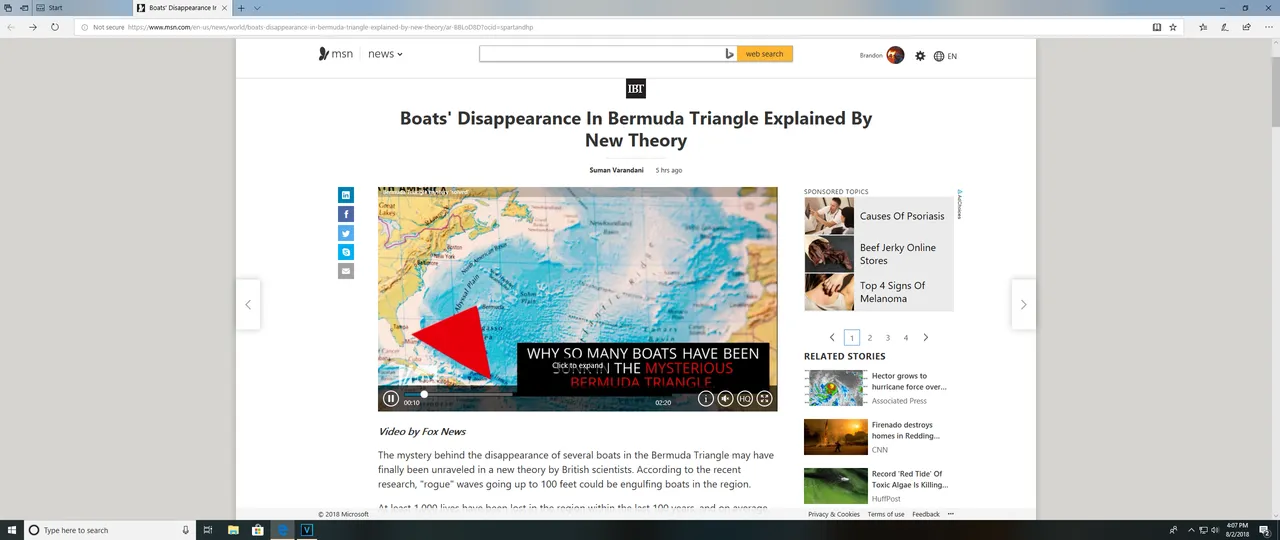Refresh the page

55,27
